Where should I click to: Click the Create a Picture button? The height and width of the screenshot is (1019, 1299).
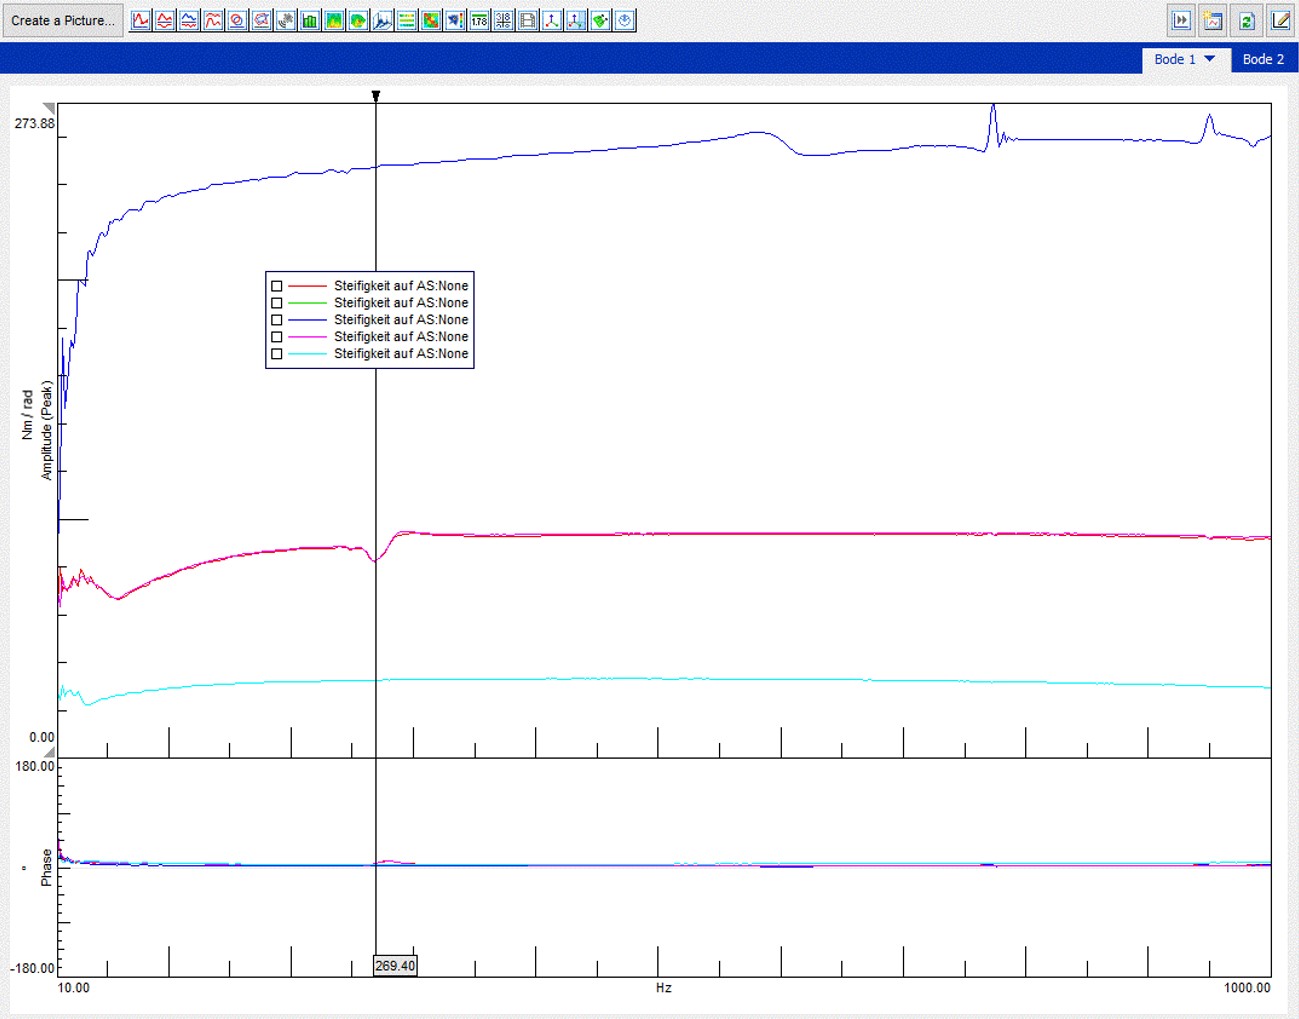(62, 20)
